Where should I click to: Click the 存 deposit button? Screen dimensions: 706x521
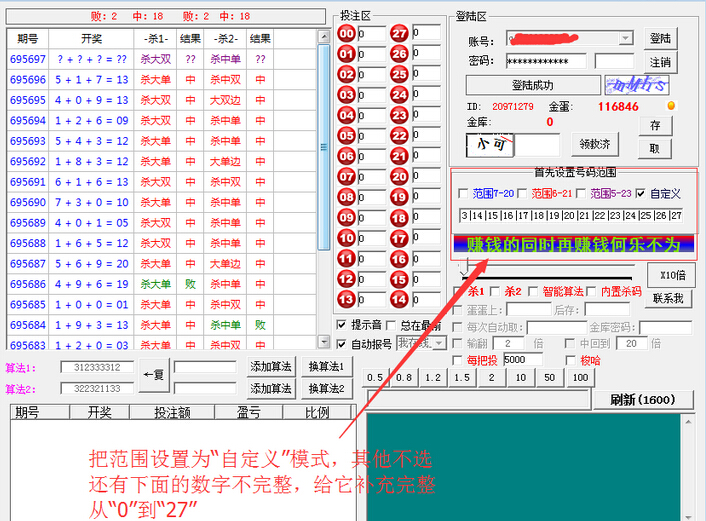point(655,125)
